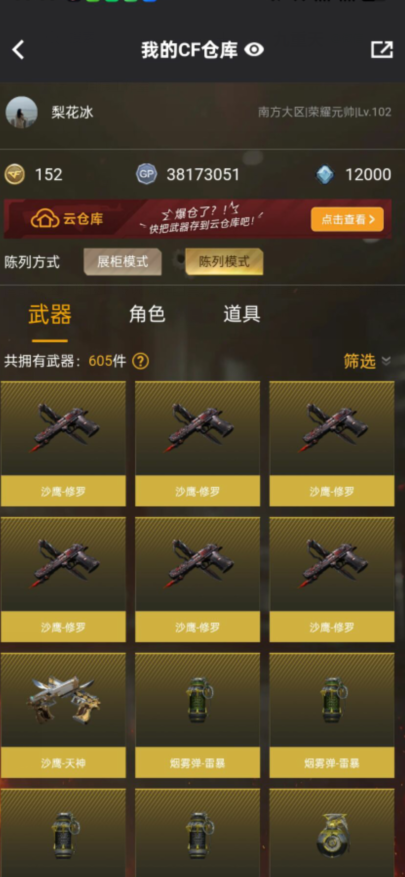Tap the blue diamond currency icon

325,175
